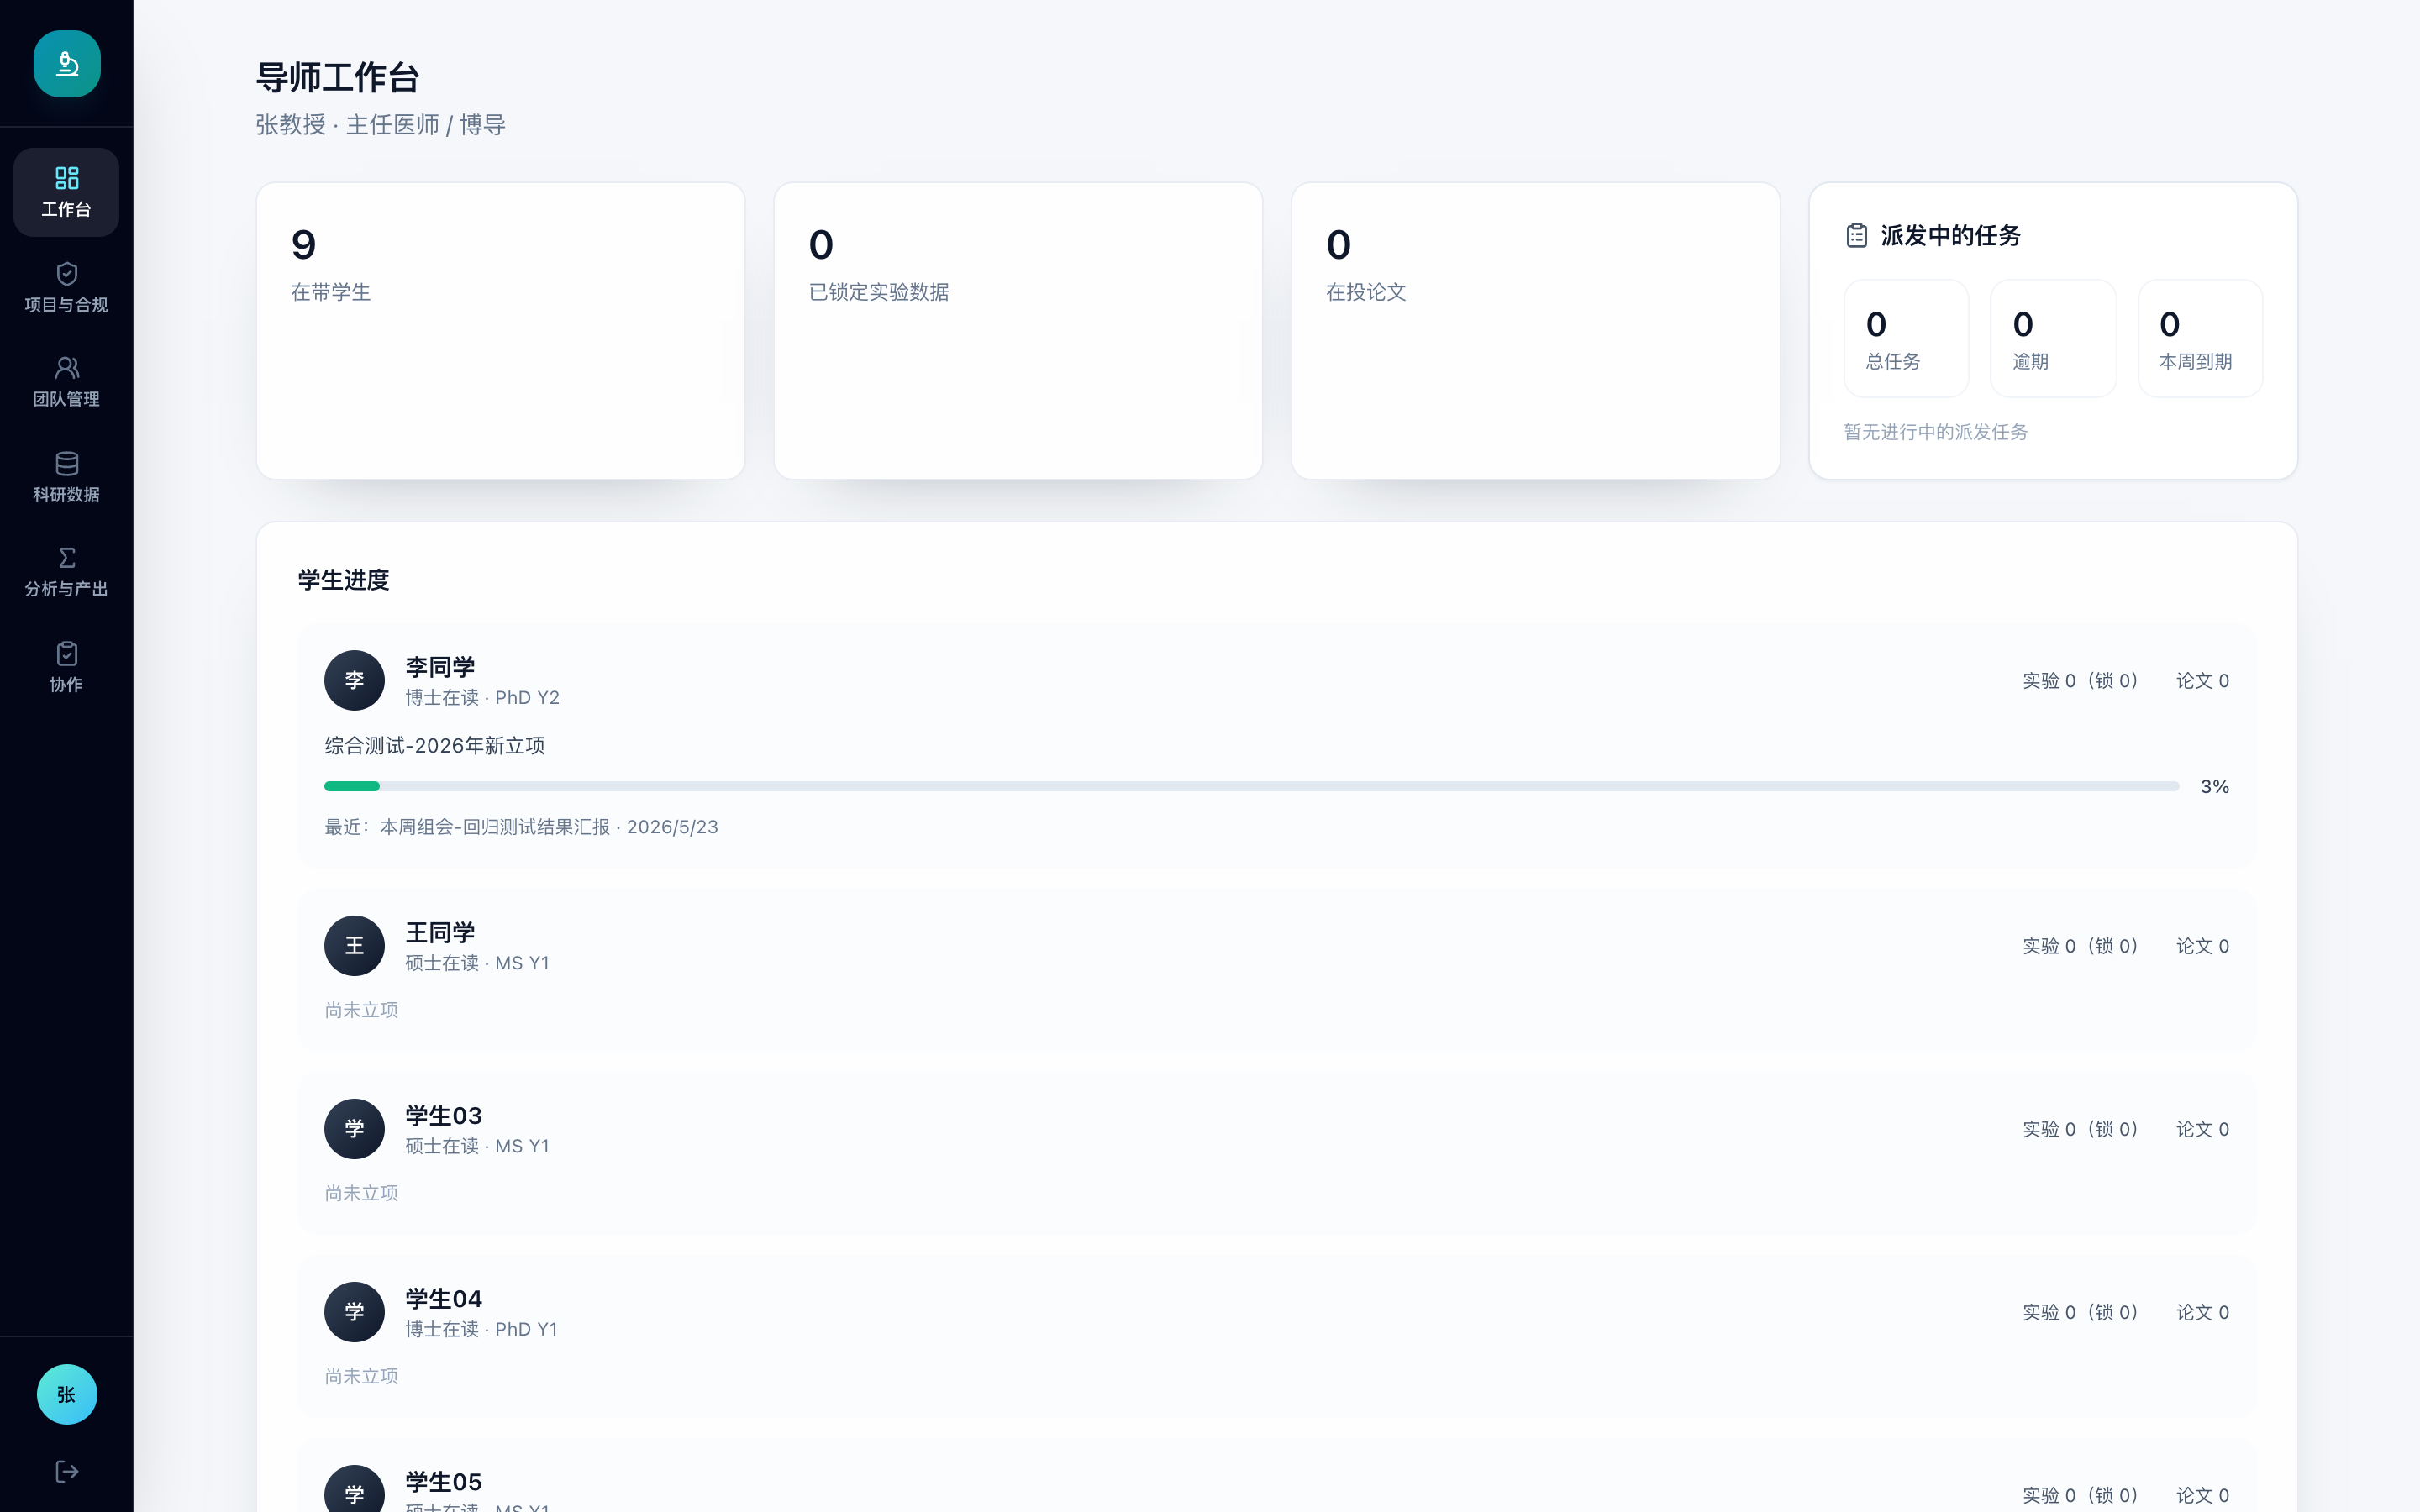2420x1512 pixels.
Task: Select the 本周到期 count tile
Action: pyautogui.click(x=2200, y=339)
